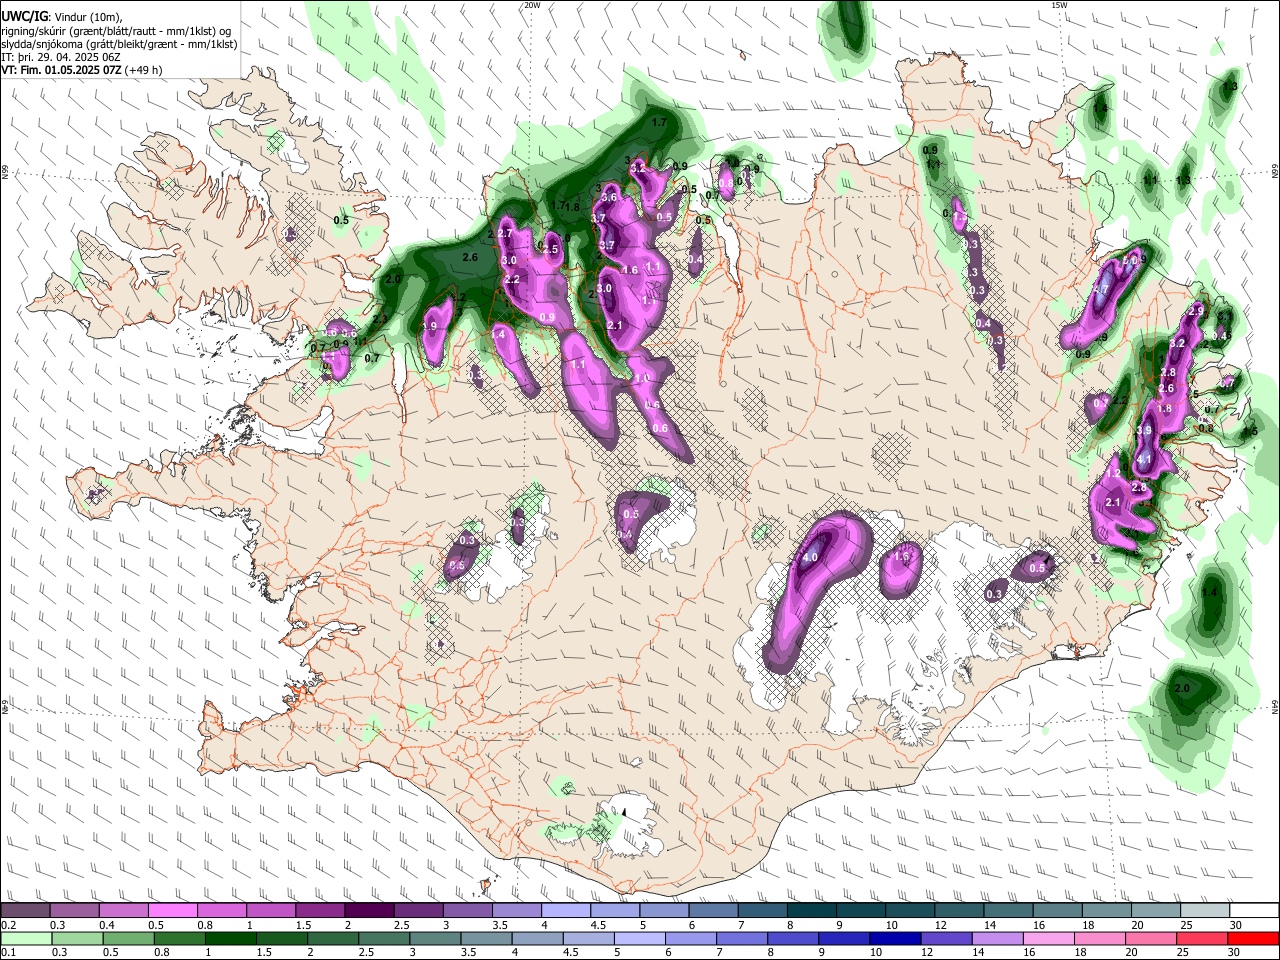
Task: Click the 4.0 snowfall value on the glacier
Action: (x=810, y=557)
